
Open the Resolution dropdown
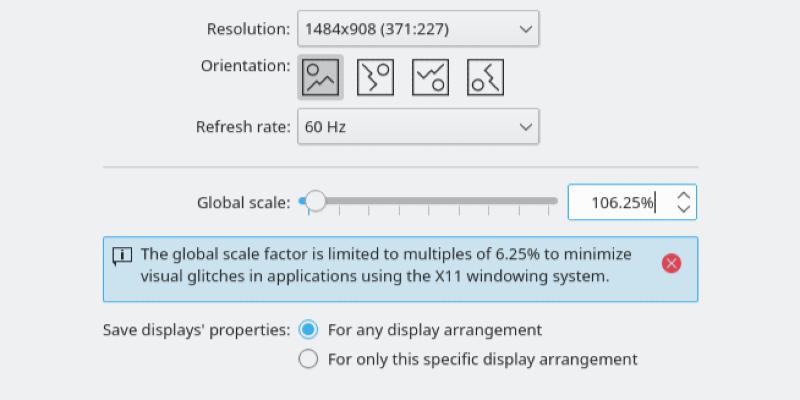[x=418, y=29]
